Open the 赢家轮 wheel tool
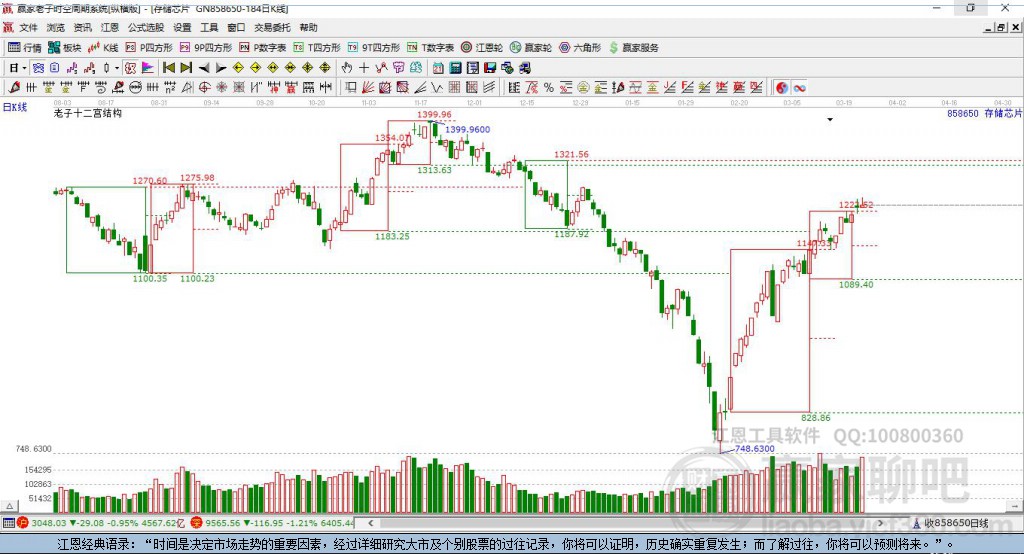This screenshot has height=554, width=1024. coord(531,48)
